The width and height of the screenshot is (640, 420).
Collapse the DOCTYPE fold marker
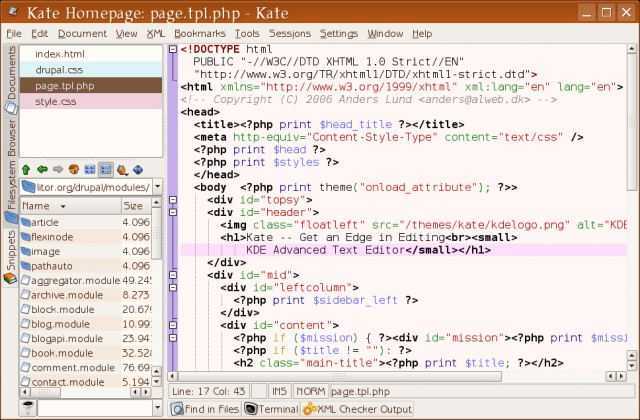pyautogui.click(x=173, y=49)
